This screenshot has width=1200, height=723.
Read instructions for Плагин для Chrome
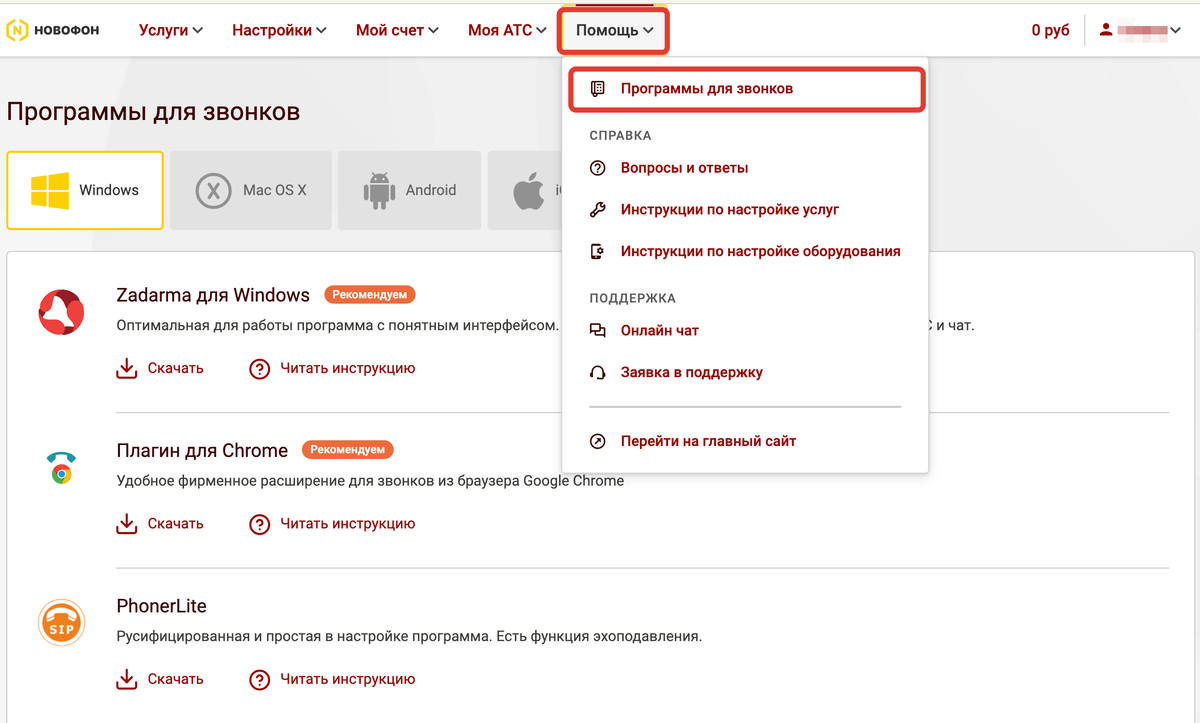332,523
